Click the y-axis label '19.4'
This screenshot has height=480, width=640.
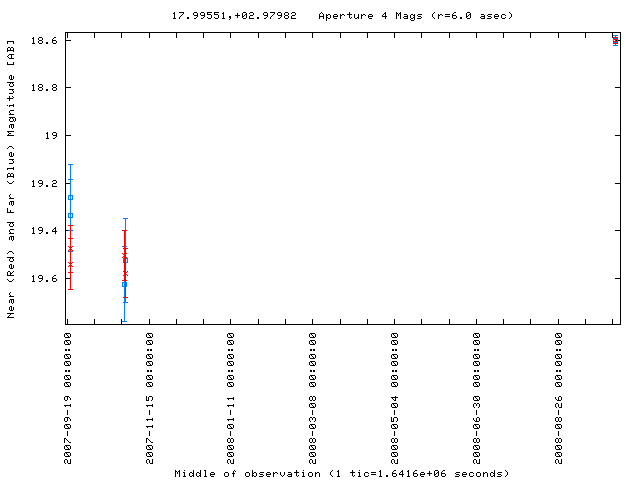point(44,231)
